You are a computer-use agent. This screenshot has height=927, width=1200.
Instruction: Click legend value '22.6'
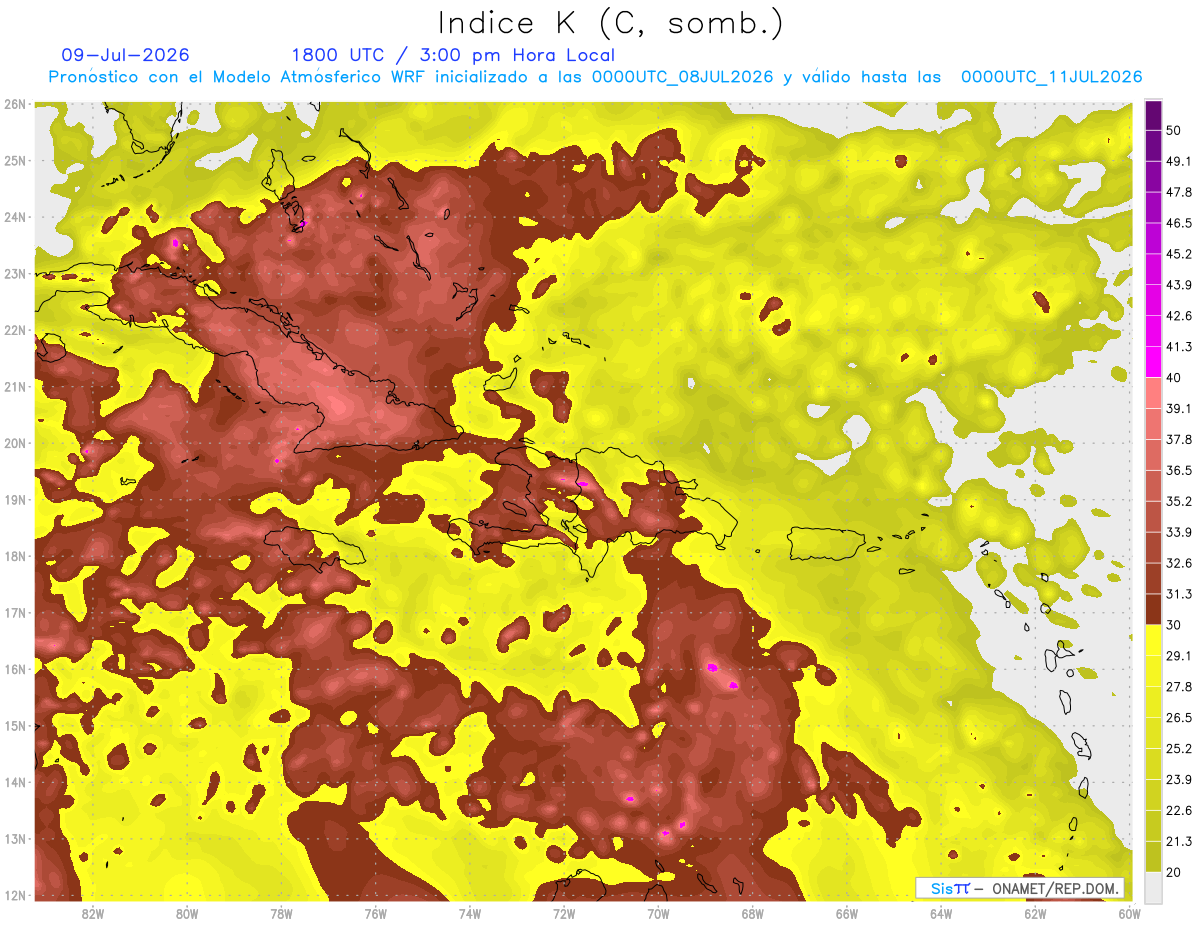tap(1179, 811)
